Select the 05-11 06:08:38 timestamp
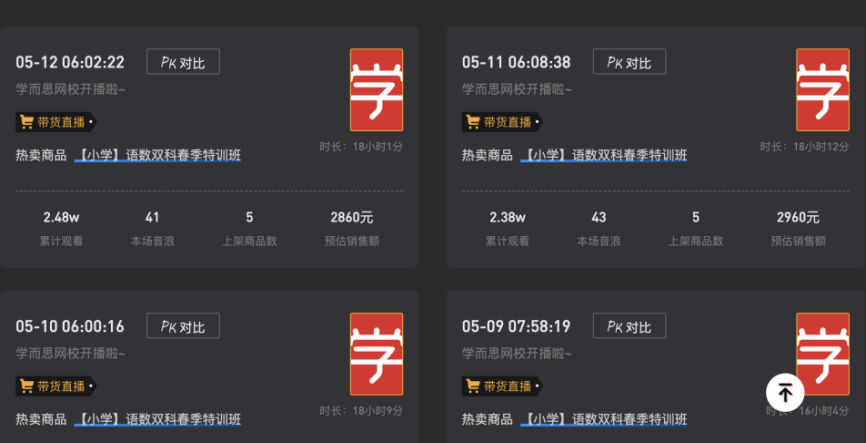The height and width of the screenshot is (443, 866). pyautogui.click(x=516, y=62)
